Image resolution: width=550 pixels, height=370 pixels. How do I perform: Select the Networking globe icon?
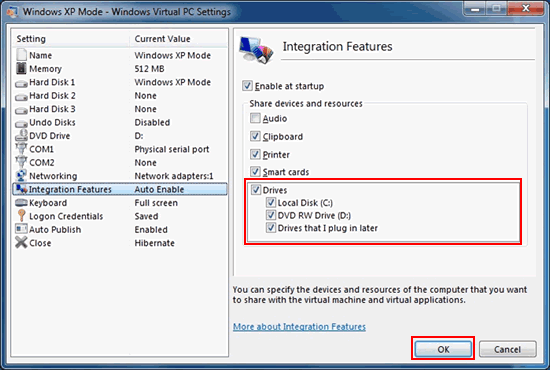pos(21,175)
